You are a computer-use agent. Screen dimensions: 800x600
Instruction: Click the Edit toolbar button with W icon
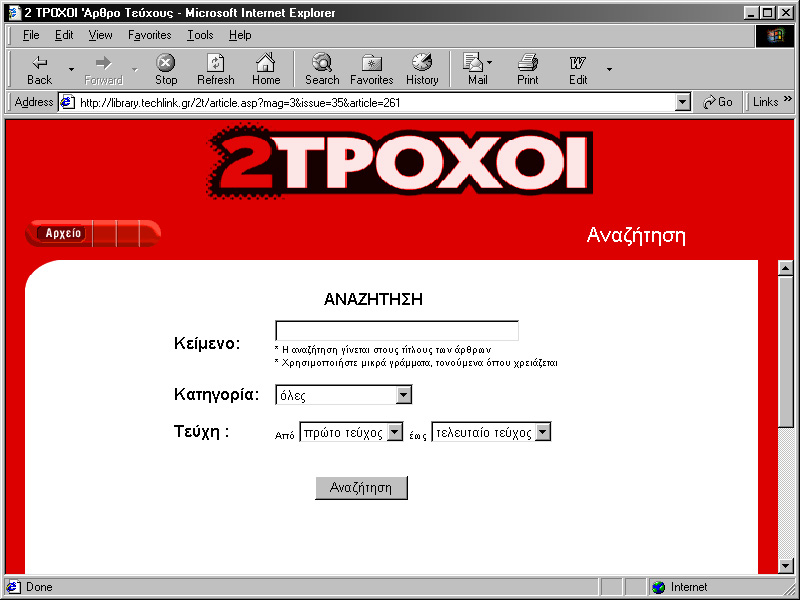pyautogui.click(x=578, y=69)
